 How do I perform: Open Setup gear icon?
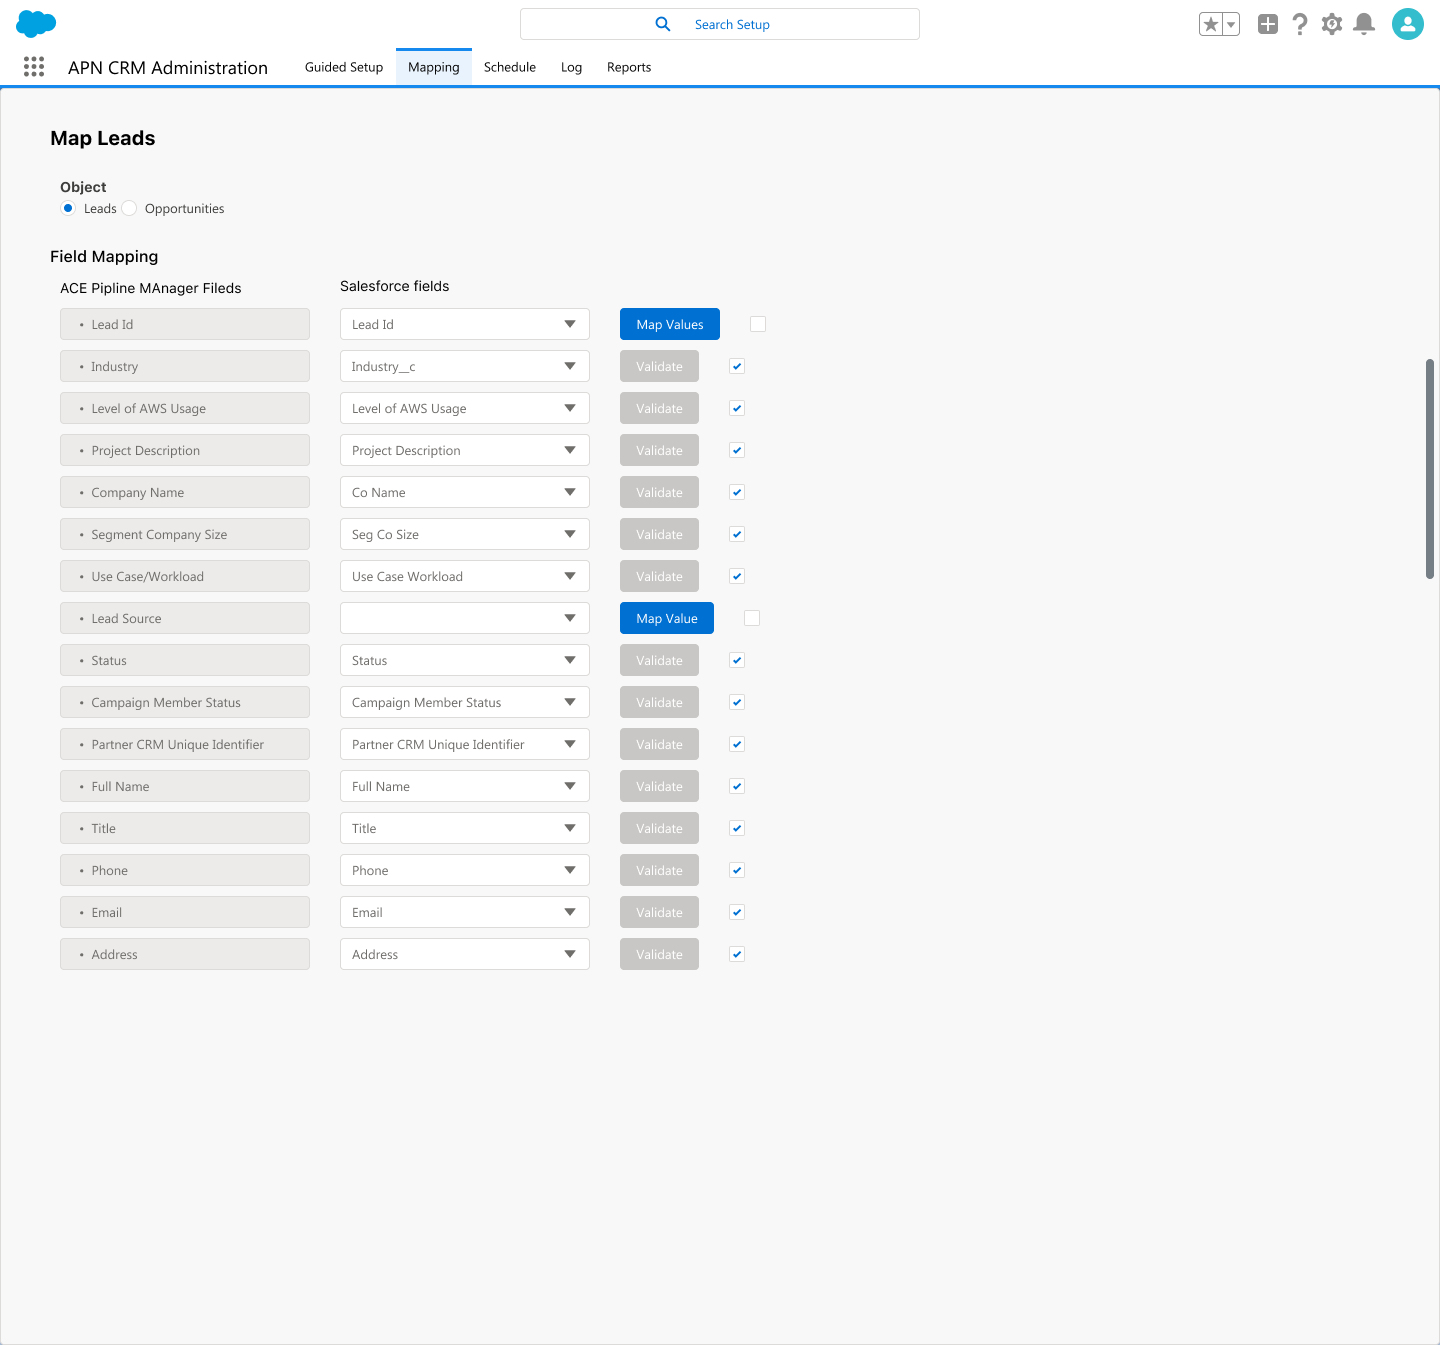point(1332,24)
